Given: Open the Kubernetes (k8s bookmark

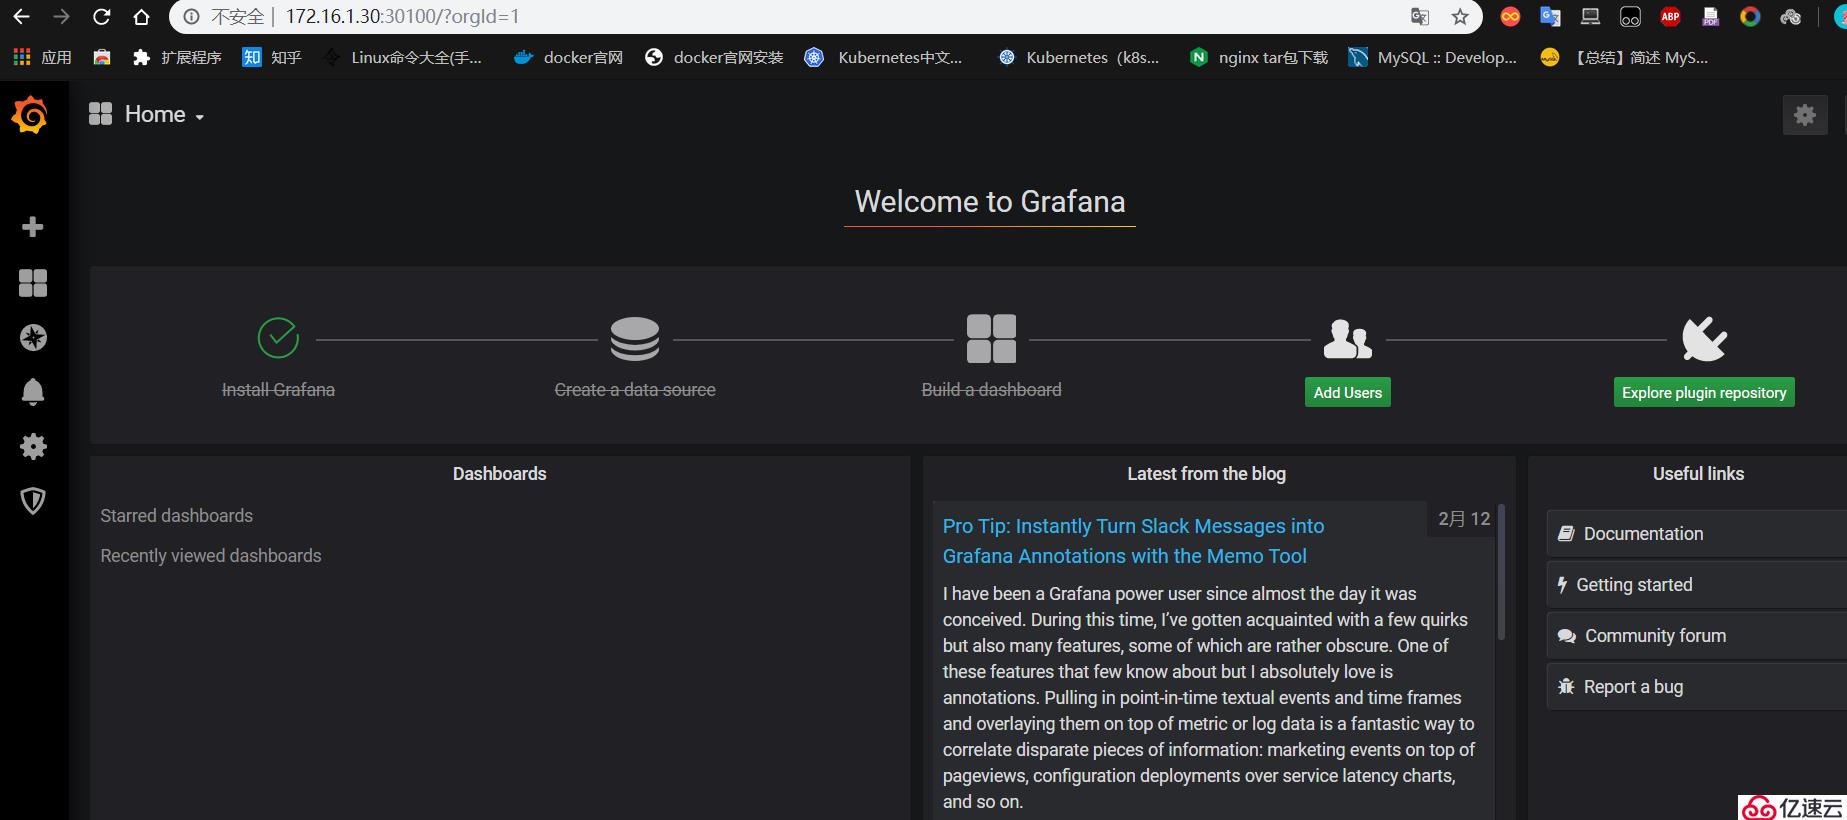Looking at the screenshot, I should click(x=1079, y=58).
